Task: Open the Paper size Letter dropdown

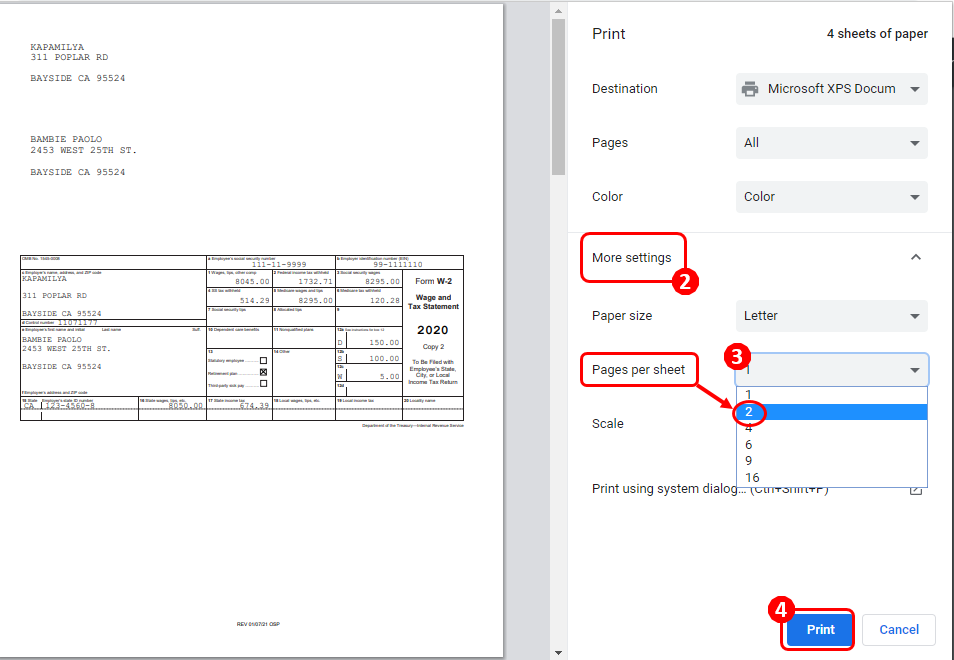Action: (831, 316)
